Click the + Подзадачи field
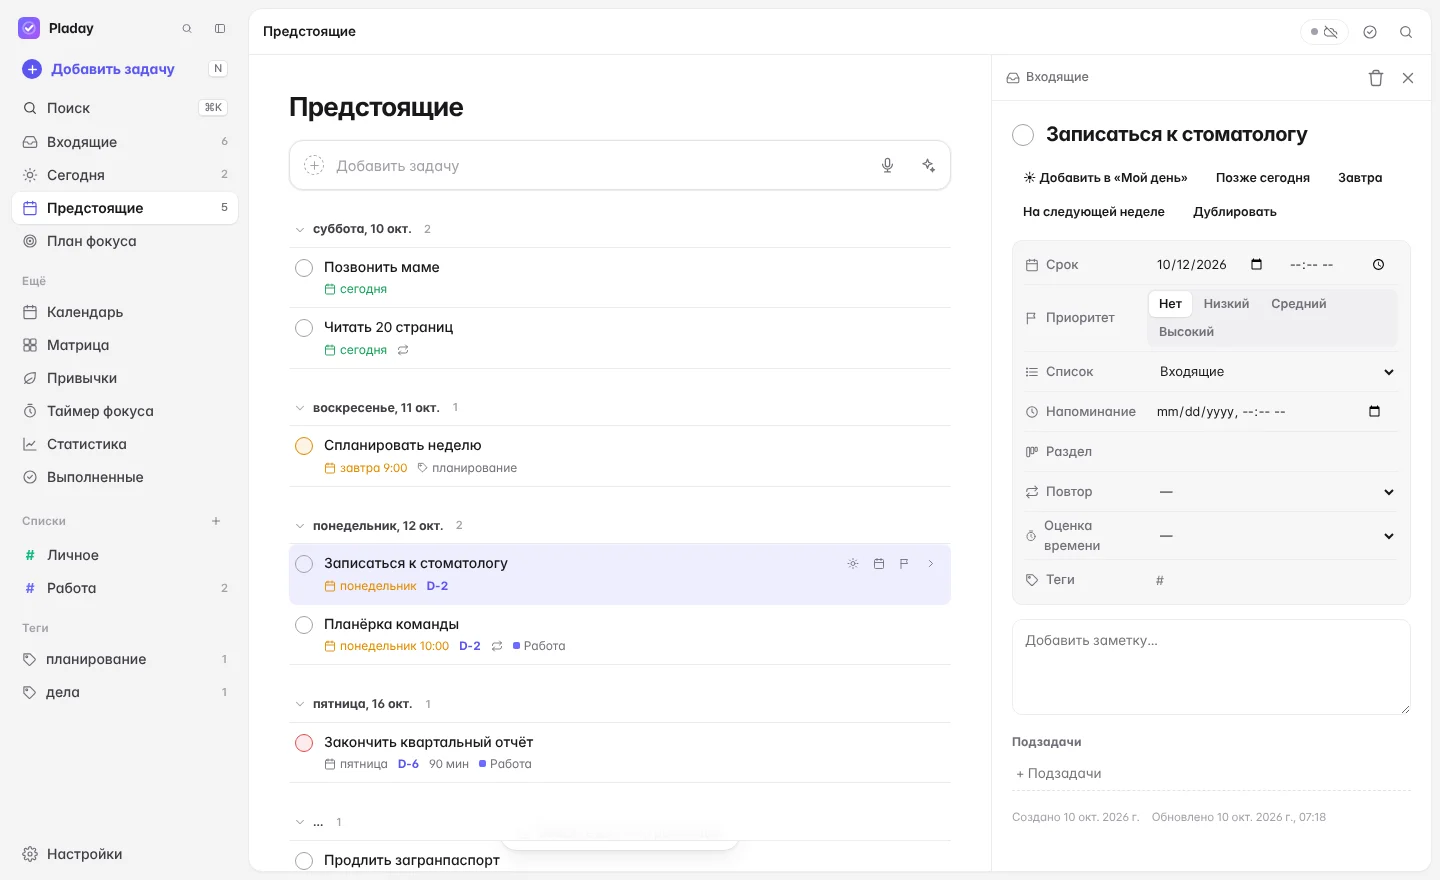 (1211, 774)
